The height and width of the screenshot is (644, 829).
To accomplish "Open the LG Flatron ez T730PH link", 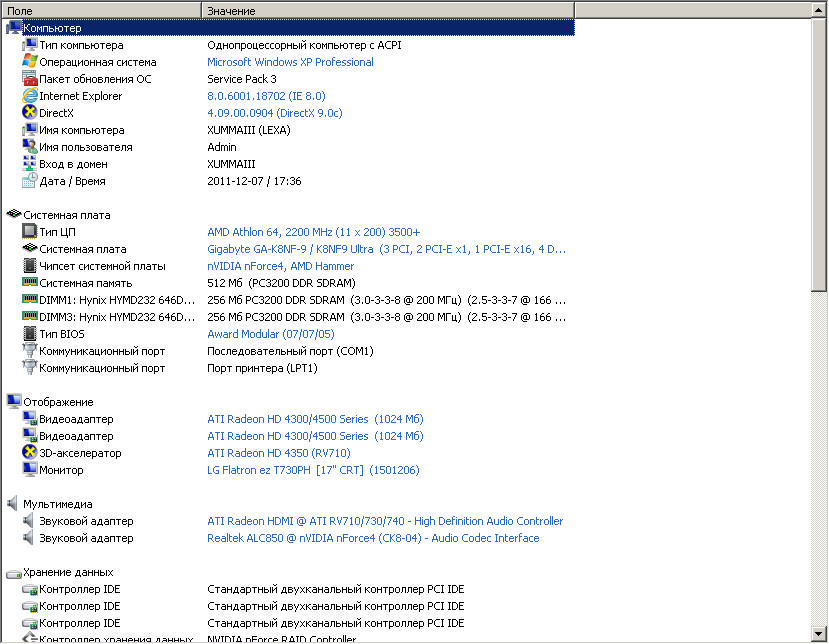I will [313, 470].
